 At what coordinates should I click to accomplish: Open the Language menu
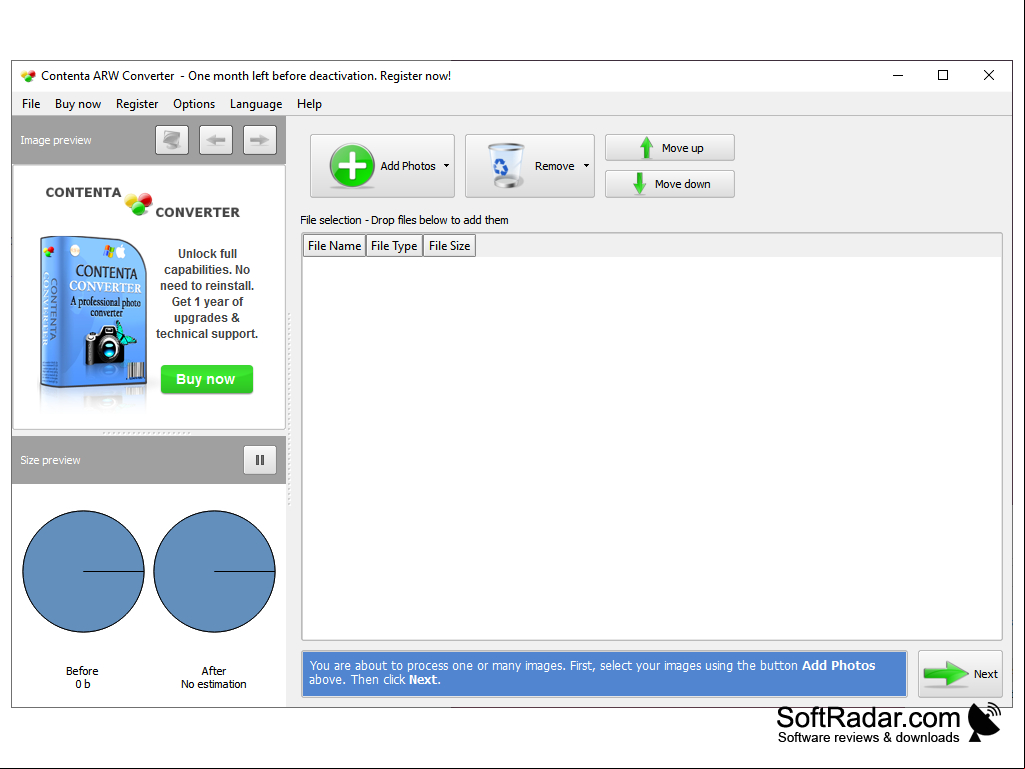(x=256, y=104)
